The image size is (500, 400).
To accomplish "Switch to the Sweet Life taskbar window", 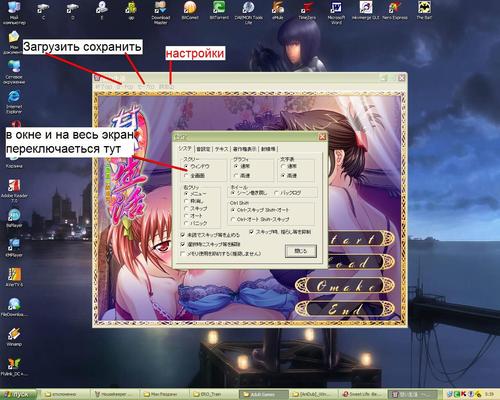I will click(x=363, y=394).
